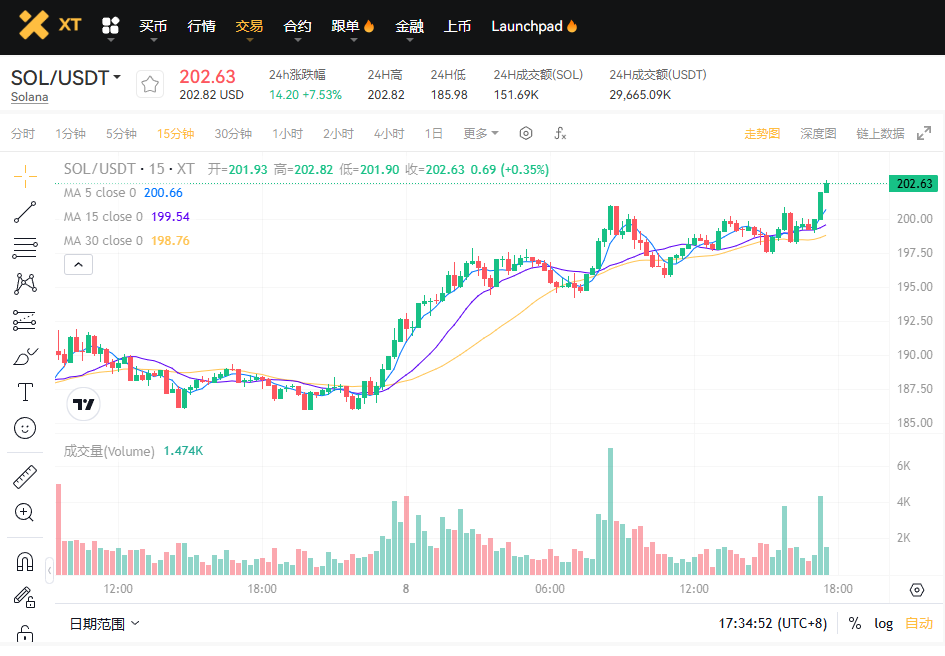Select the zoom in tool
Screen dimensions: 945x656
(25, 512)
